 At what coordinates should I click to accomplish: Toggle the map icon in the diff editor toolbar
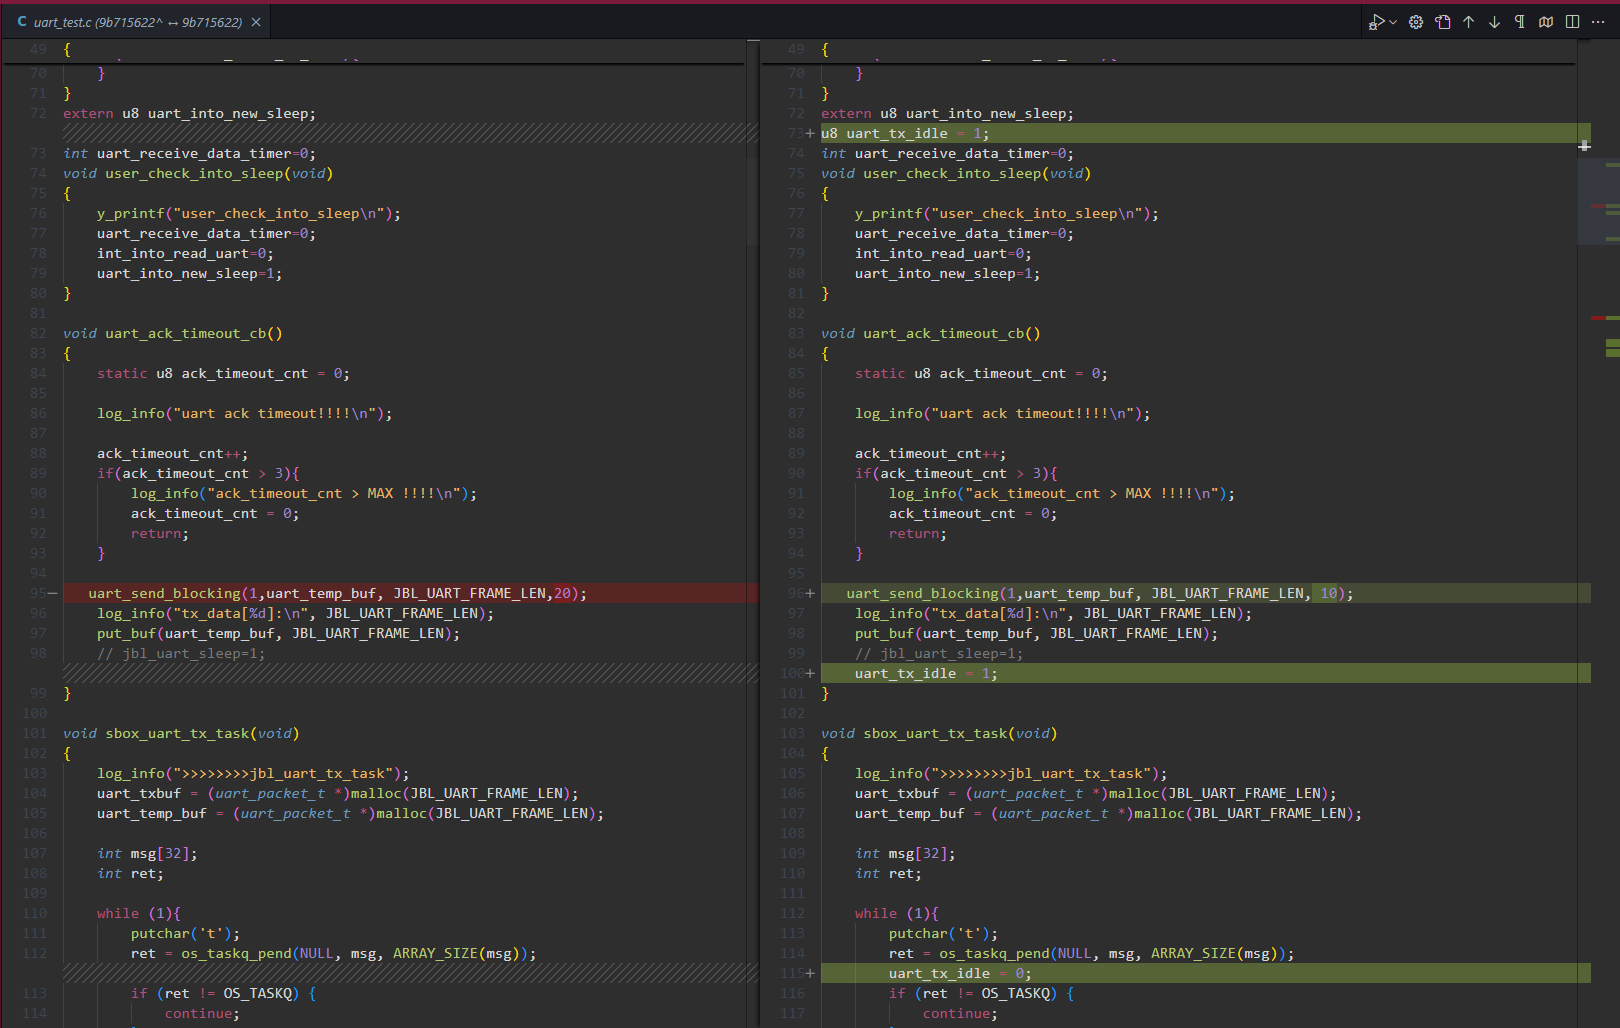pos(1546,22)
